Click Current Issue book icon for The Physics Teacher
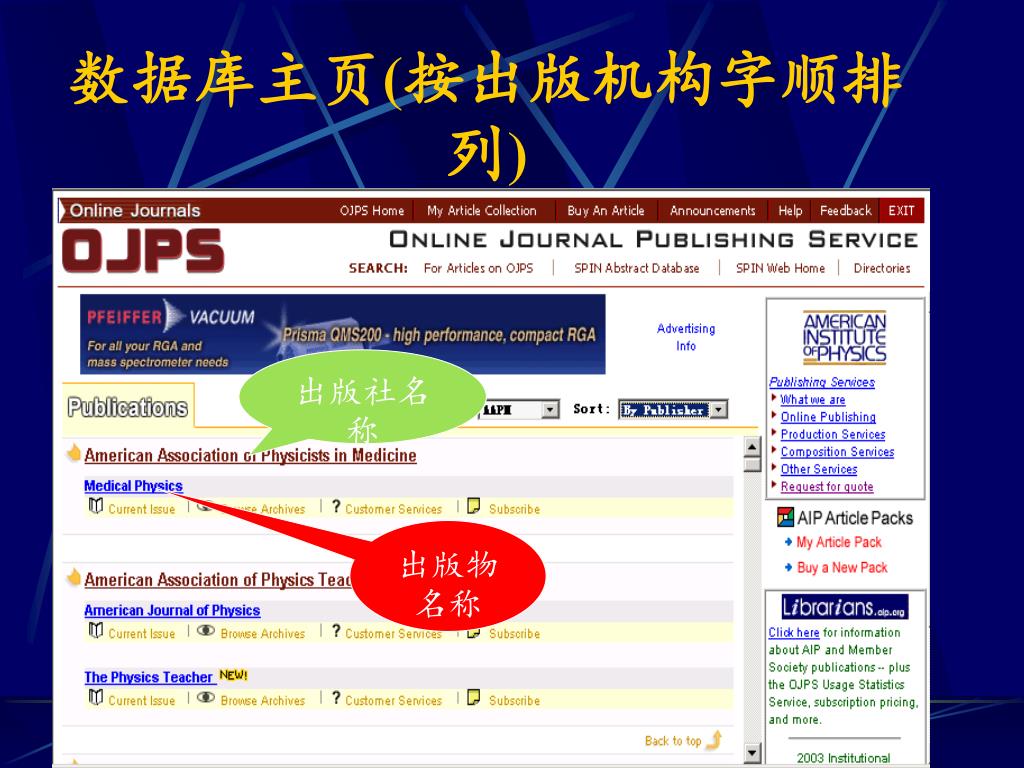The width and height of the screenshot is (1024, 768). click(96, 697)
